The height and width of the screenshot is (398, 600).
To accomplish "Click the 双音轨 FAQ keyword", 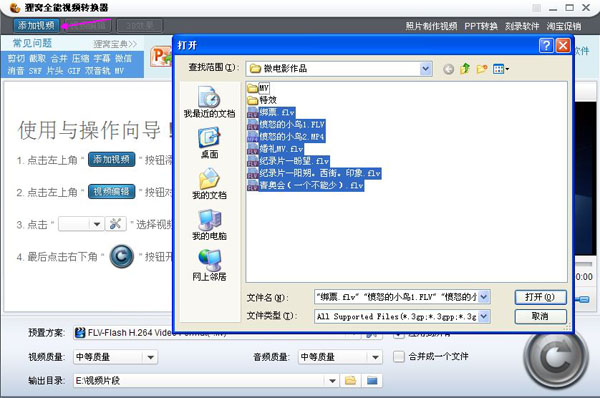I will point(98,71).
